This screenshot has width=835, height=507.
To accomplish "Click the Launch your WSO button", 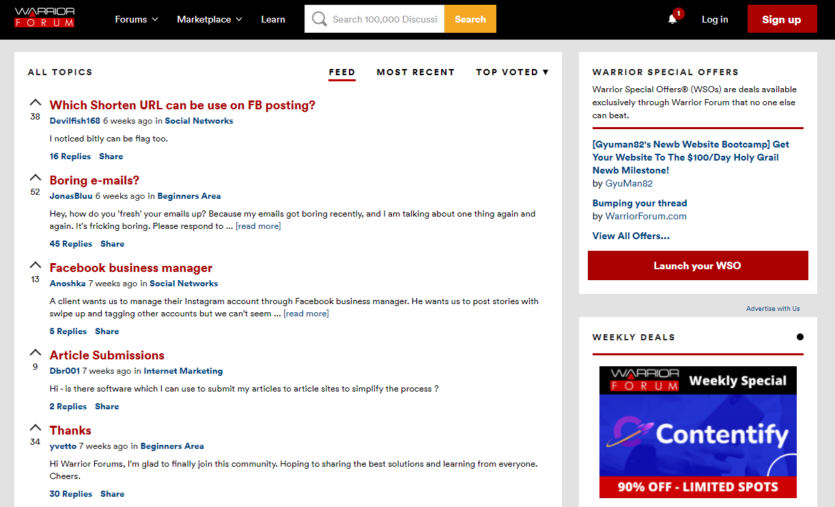I will [x=698, y=265].
